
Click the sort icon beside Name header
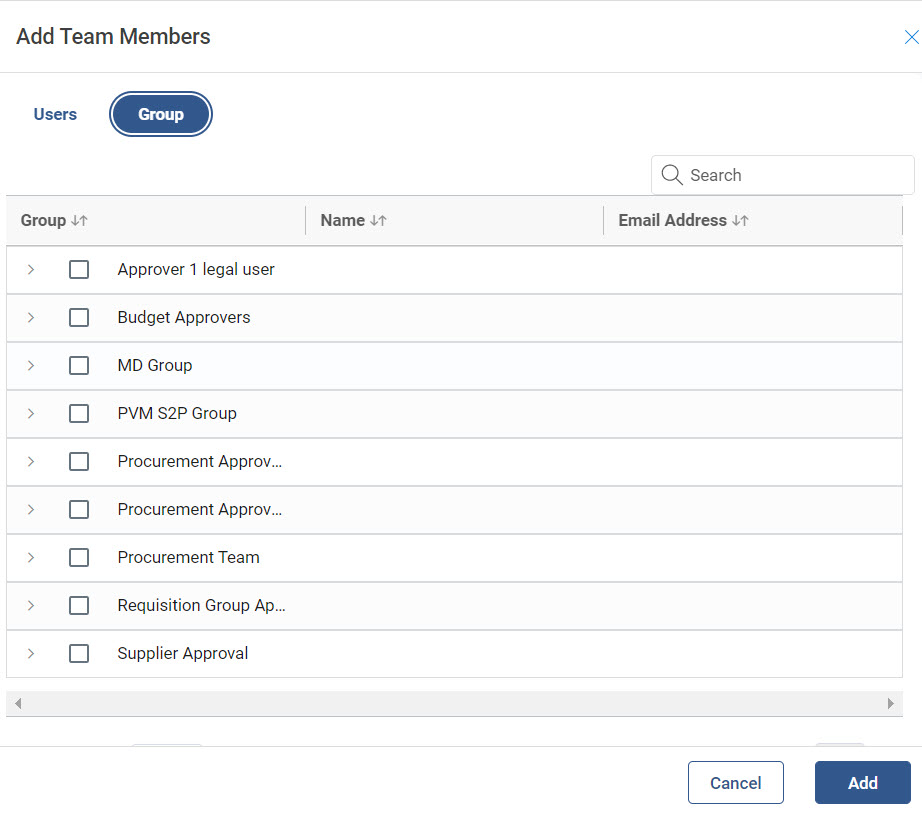pyautogui.click(x=378, y=221)
